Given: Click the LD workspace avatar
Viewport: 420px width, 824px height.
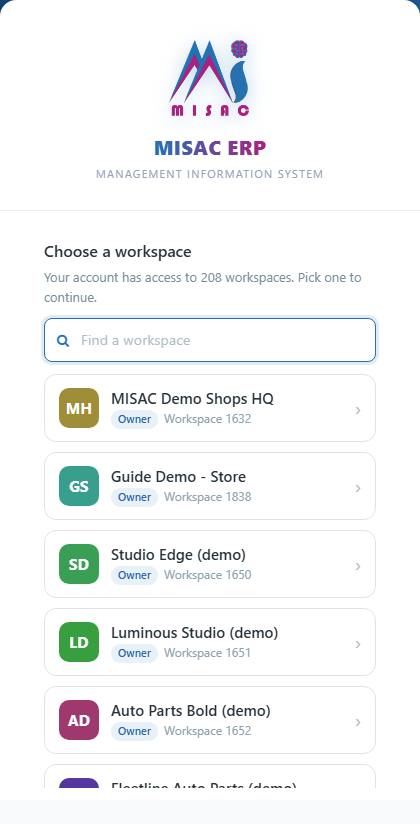Looking at the screenshot, I should pyautogui.click(x=79, y=642).
